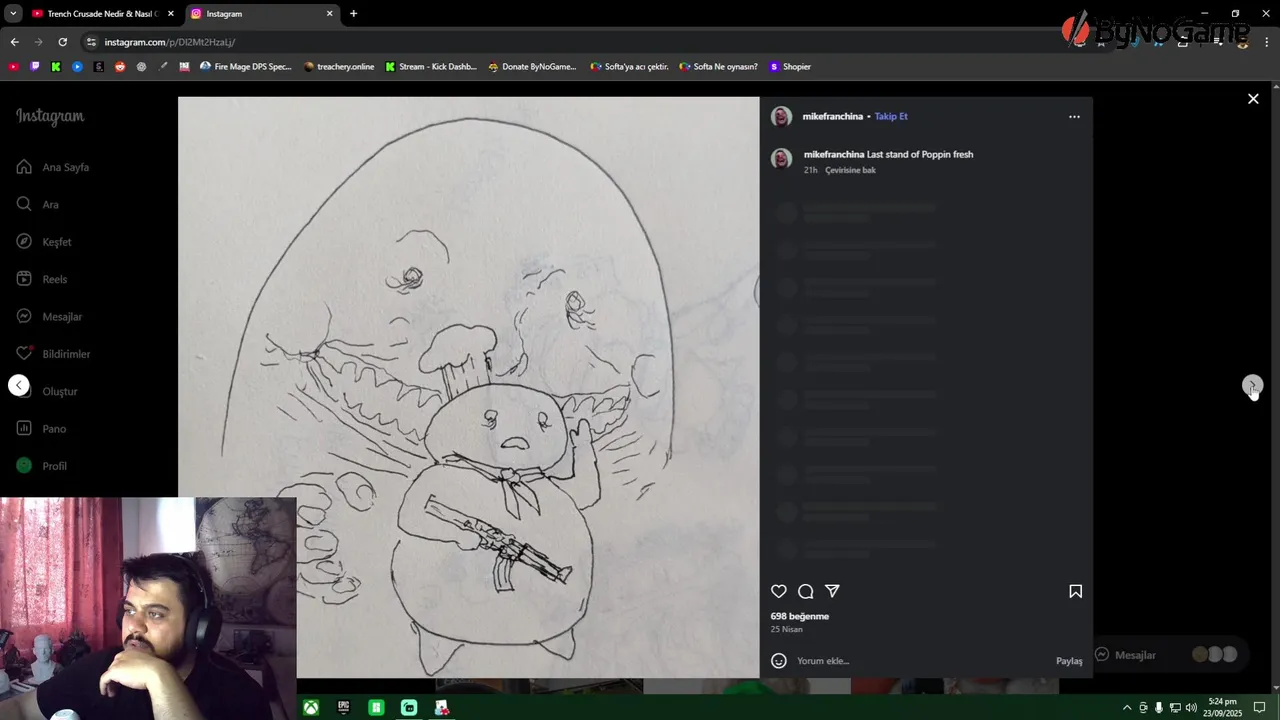This screenshot has height=720, width=1280.
Task: Click 698 beğenme likes count
Action: click(x=800, y=616)
